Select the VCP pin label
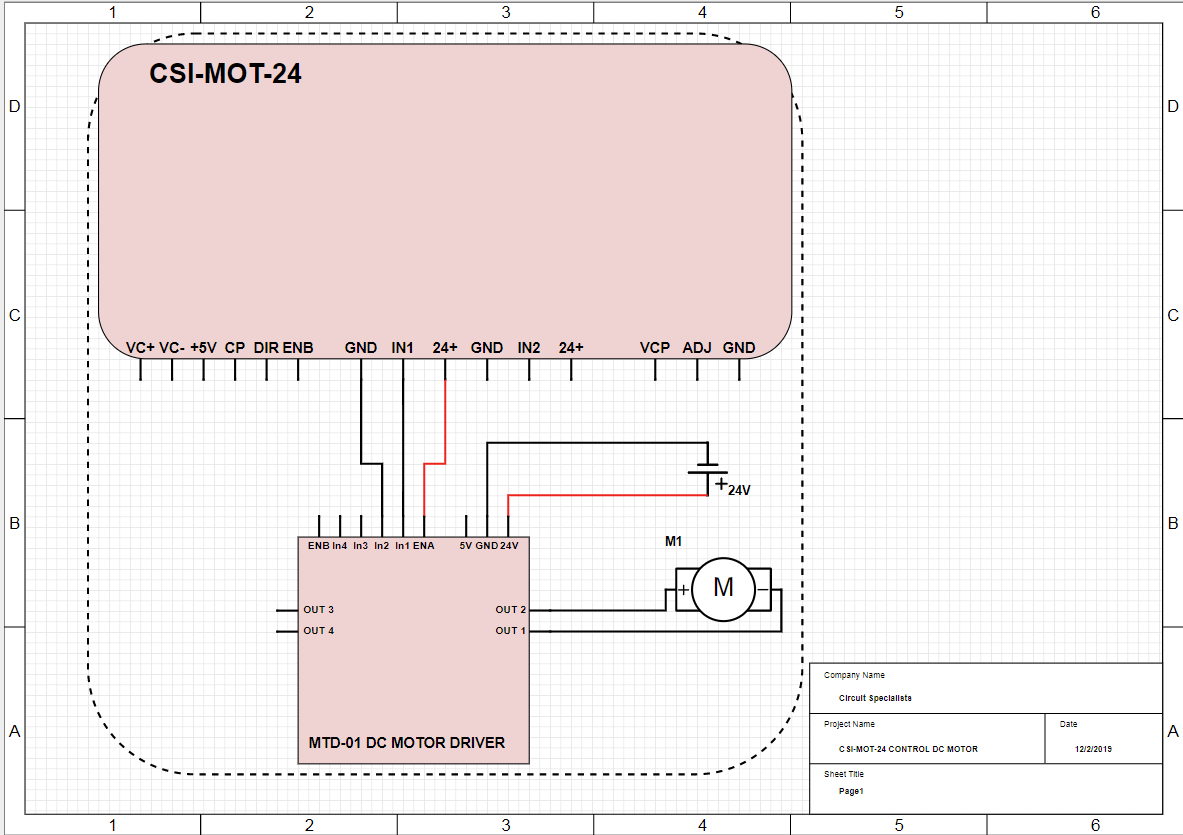This screenshot has height=835, width=1183. (655, 348)
